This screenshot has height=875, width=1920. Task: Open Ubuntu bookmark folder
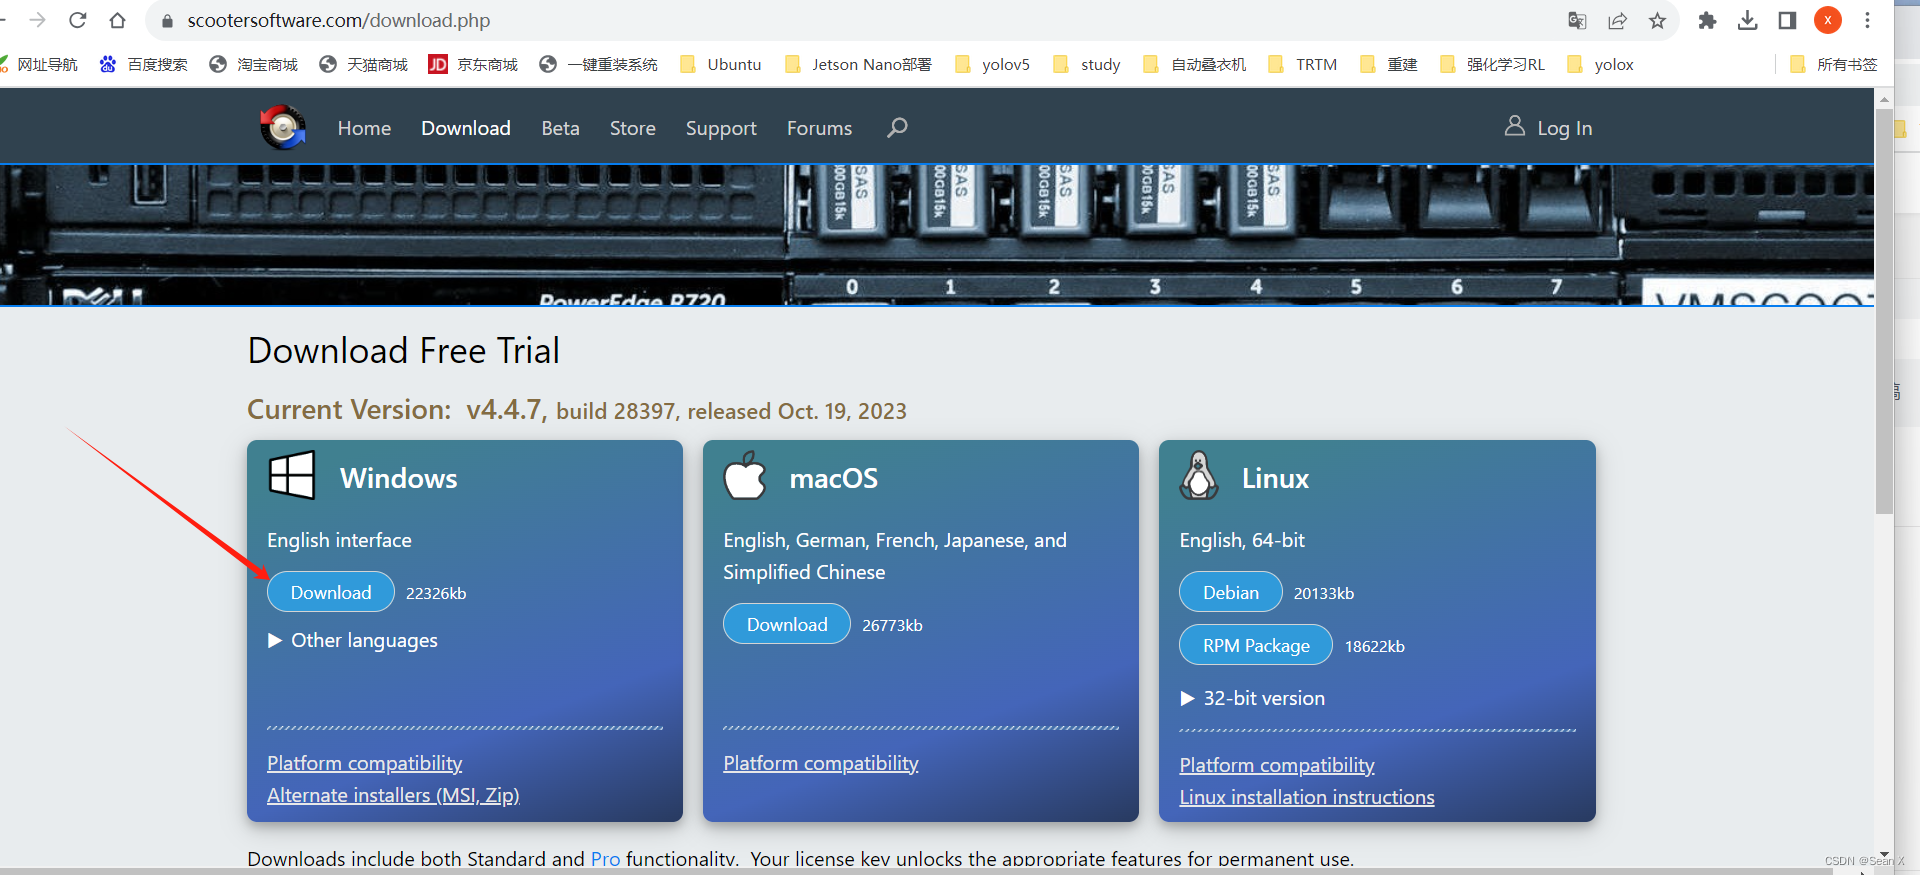(720, 64)
